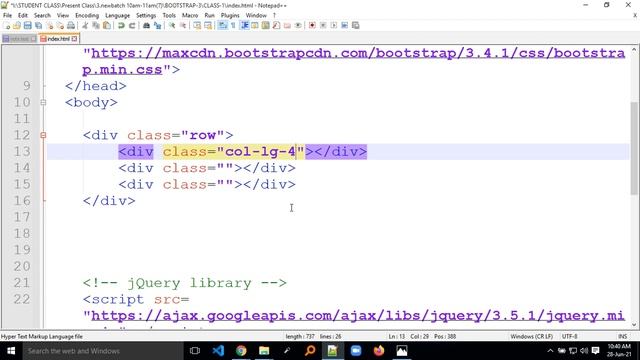Click in the Search the web and Windows box
Screen dimensions: 640x360
pyautogui.click(x=102, y=351)
